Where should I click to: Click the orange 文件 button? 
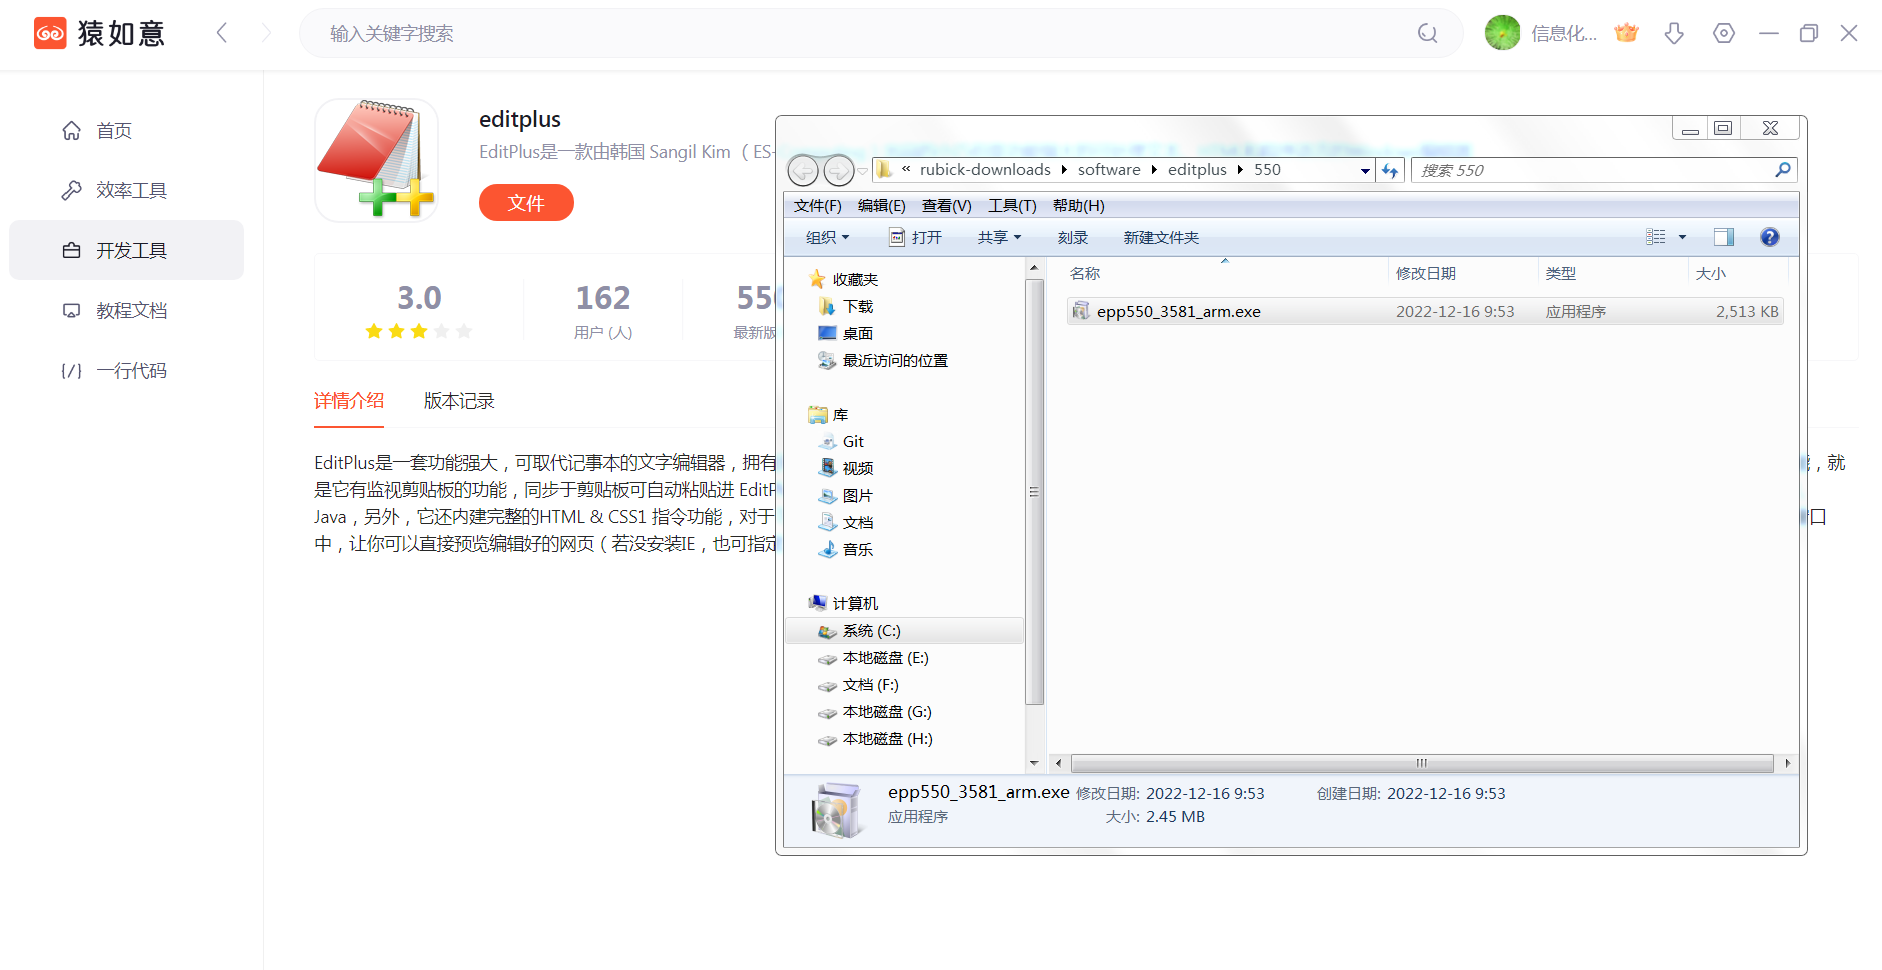pyautogui.click(x=526, y=203)
